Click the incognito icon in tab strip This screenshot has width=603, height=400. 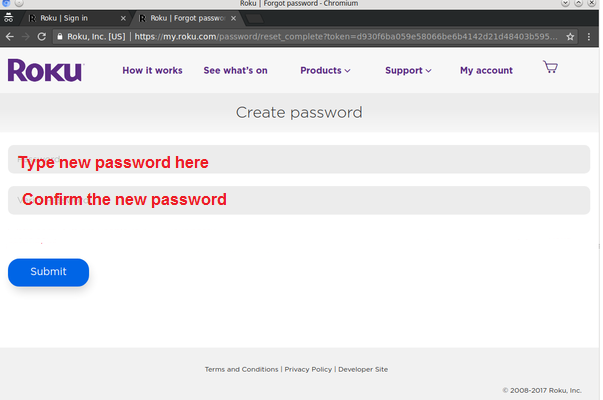(8, 18)
